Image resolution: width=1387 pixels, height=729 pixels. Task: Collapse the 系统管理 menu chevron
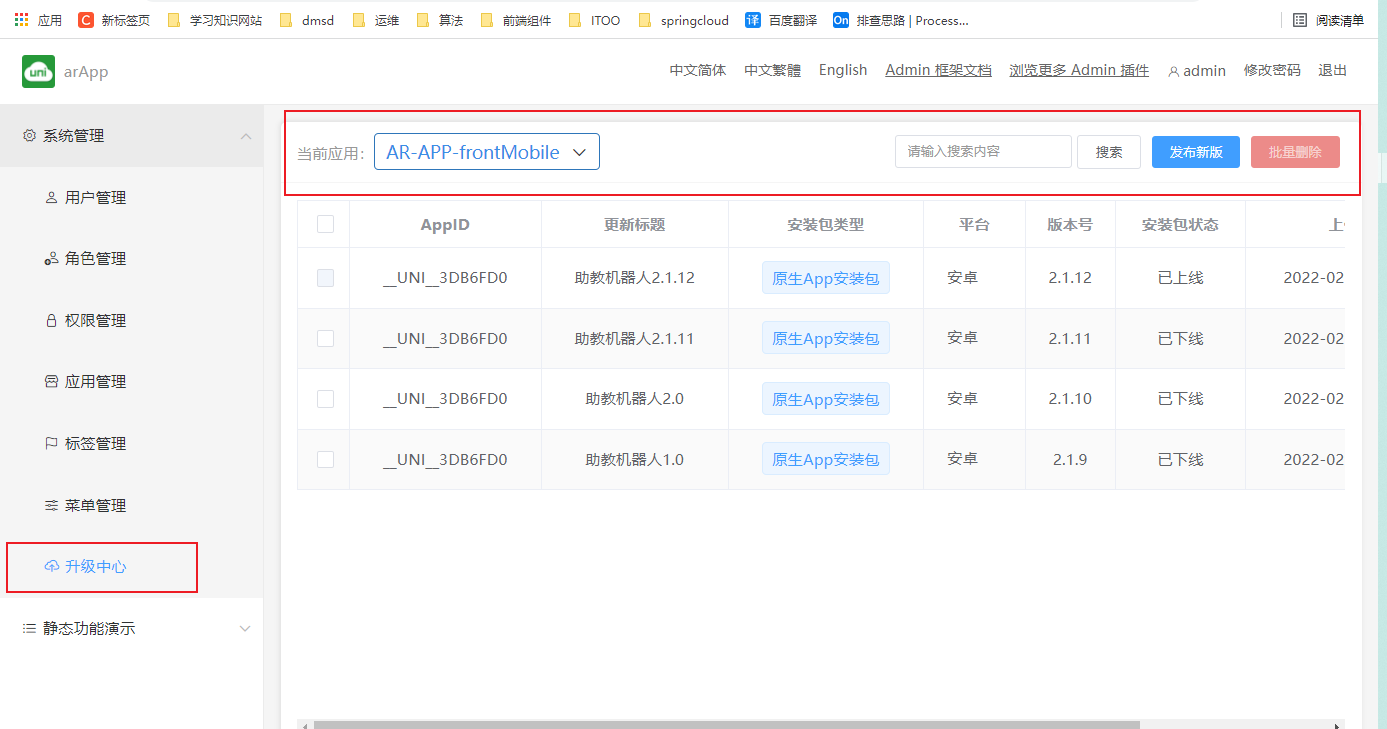246,136
